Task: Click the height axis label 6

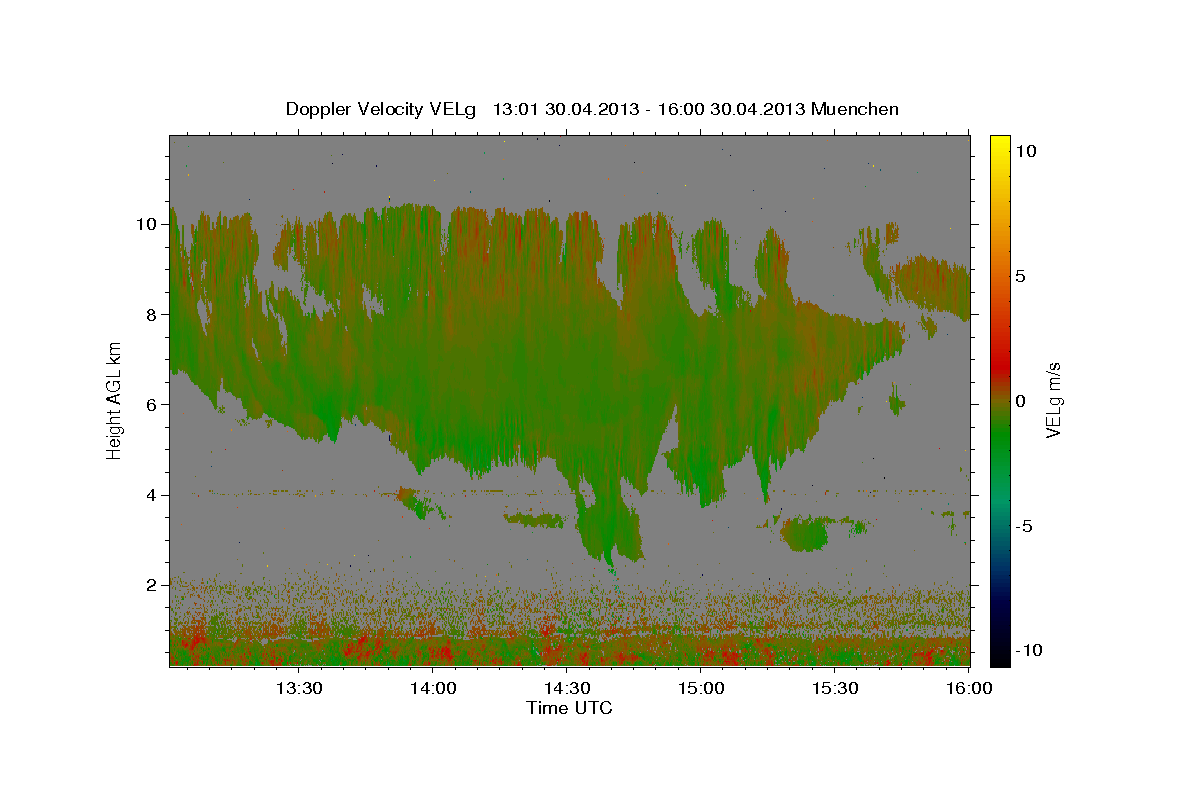Action: tap(153, 404)
